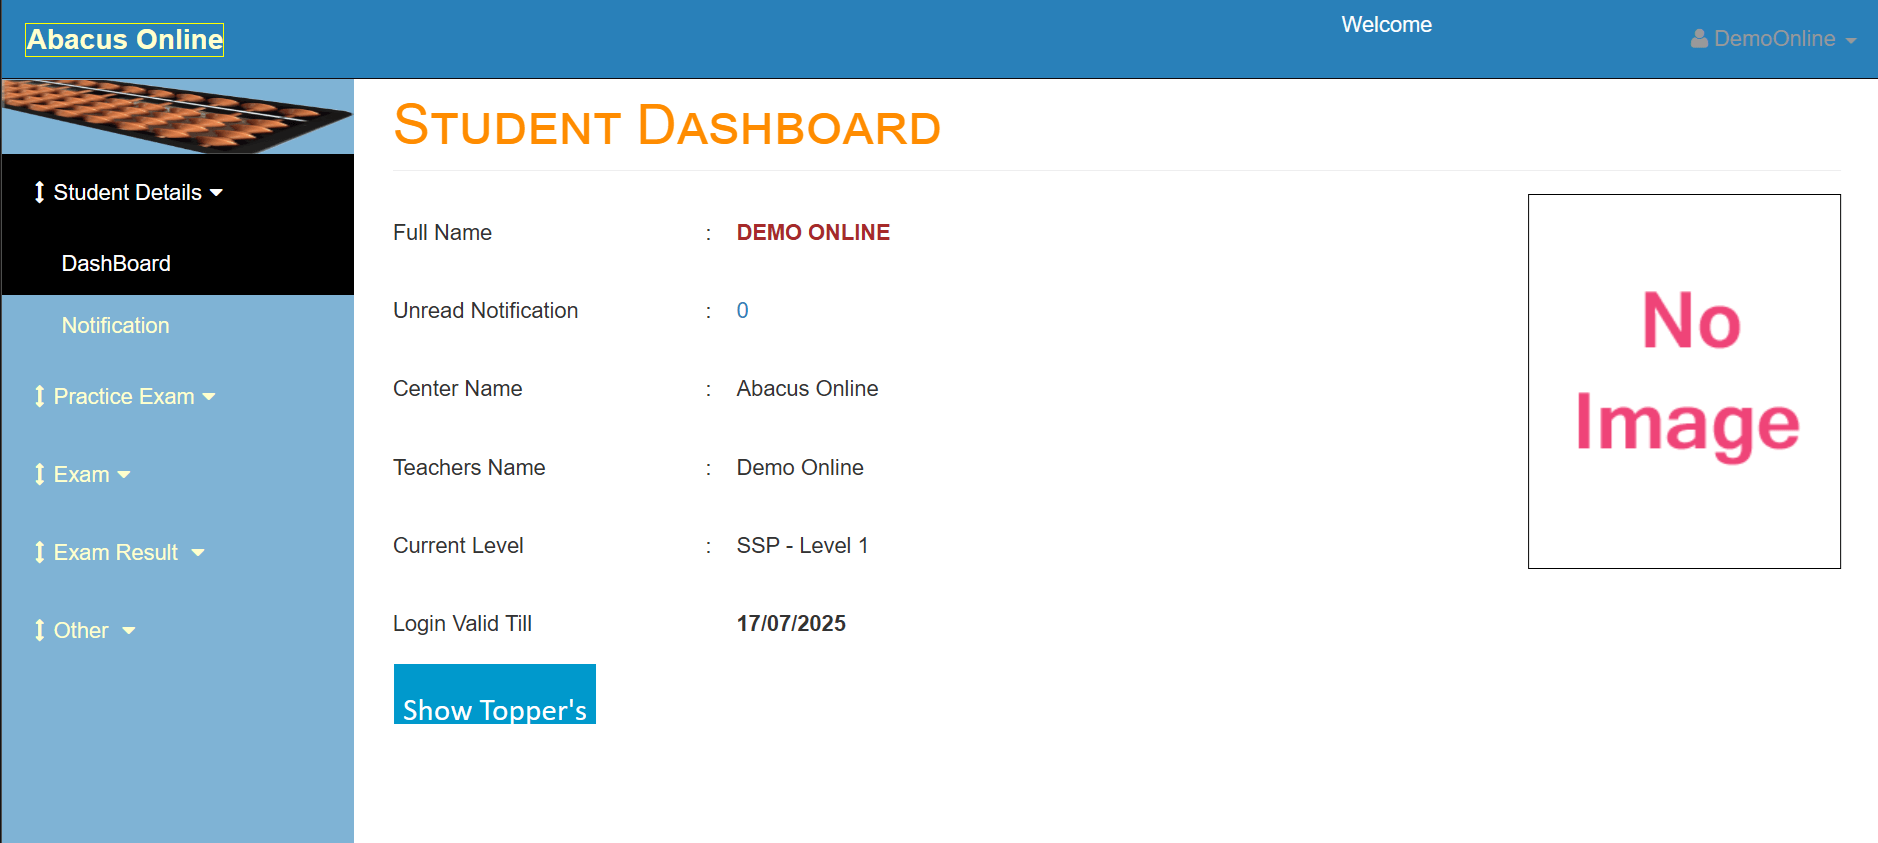Click the Demo Online teacher name value
The height and width of the screenshot is (843, 1878).
tap(800, 468)
